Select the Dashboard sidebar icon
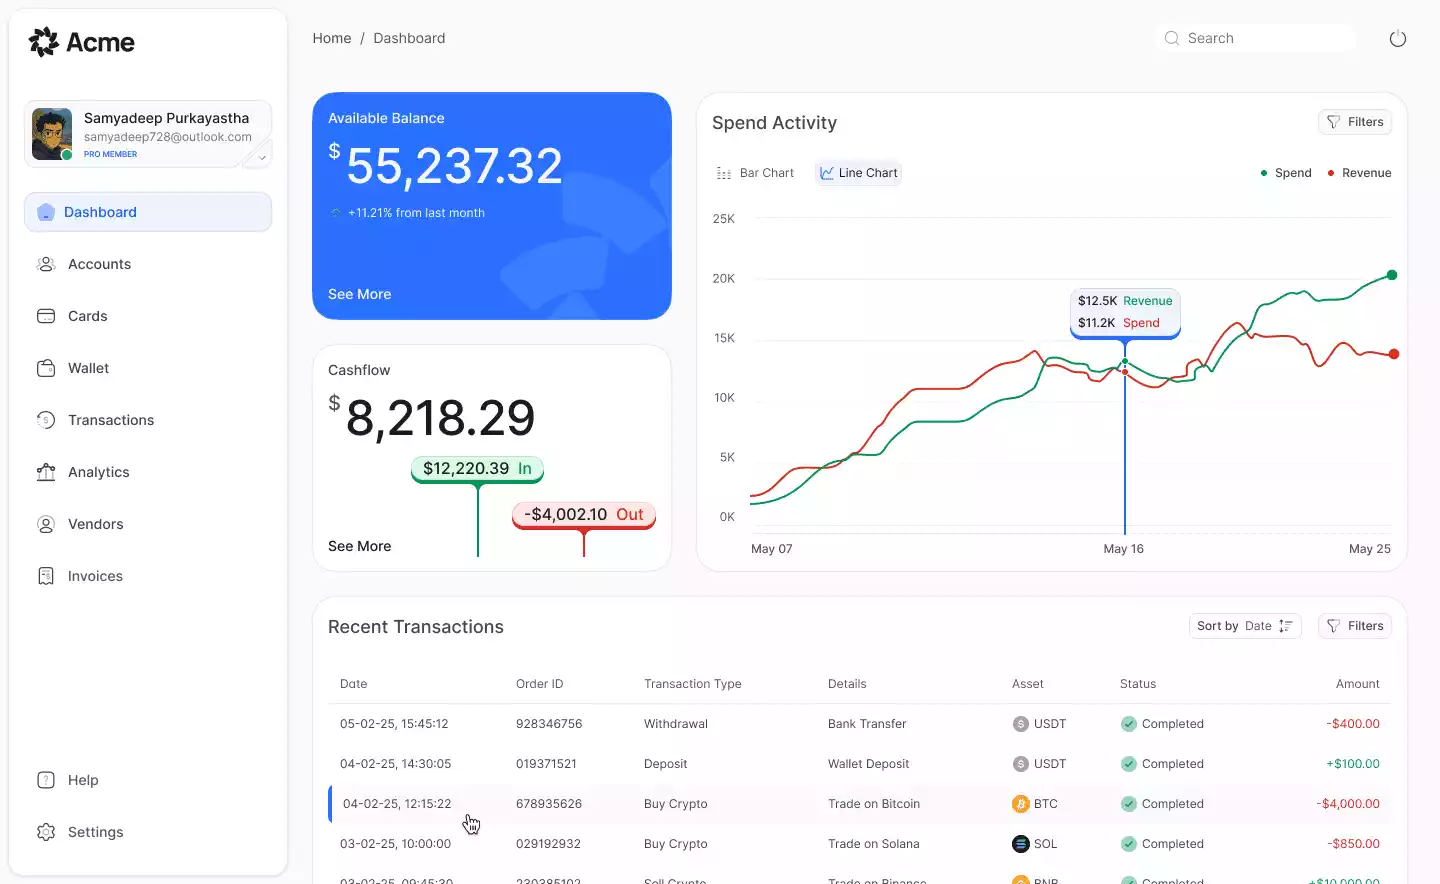1440x884 pixels. [x=45, y=212]
